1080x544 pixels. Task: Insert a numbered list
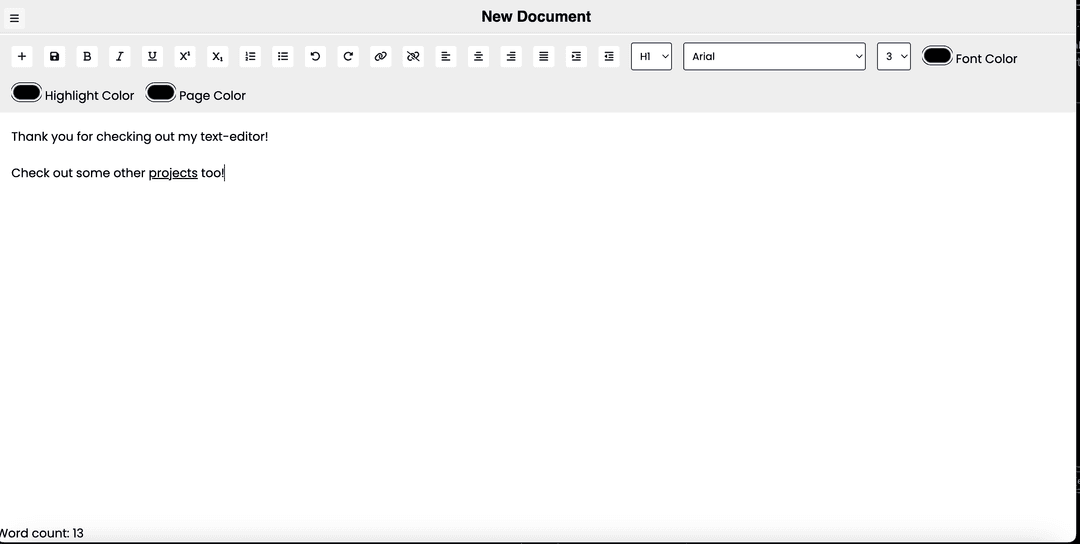click(x=250, y=56)
